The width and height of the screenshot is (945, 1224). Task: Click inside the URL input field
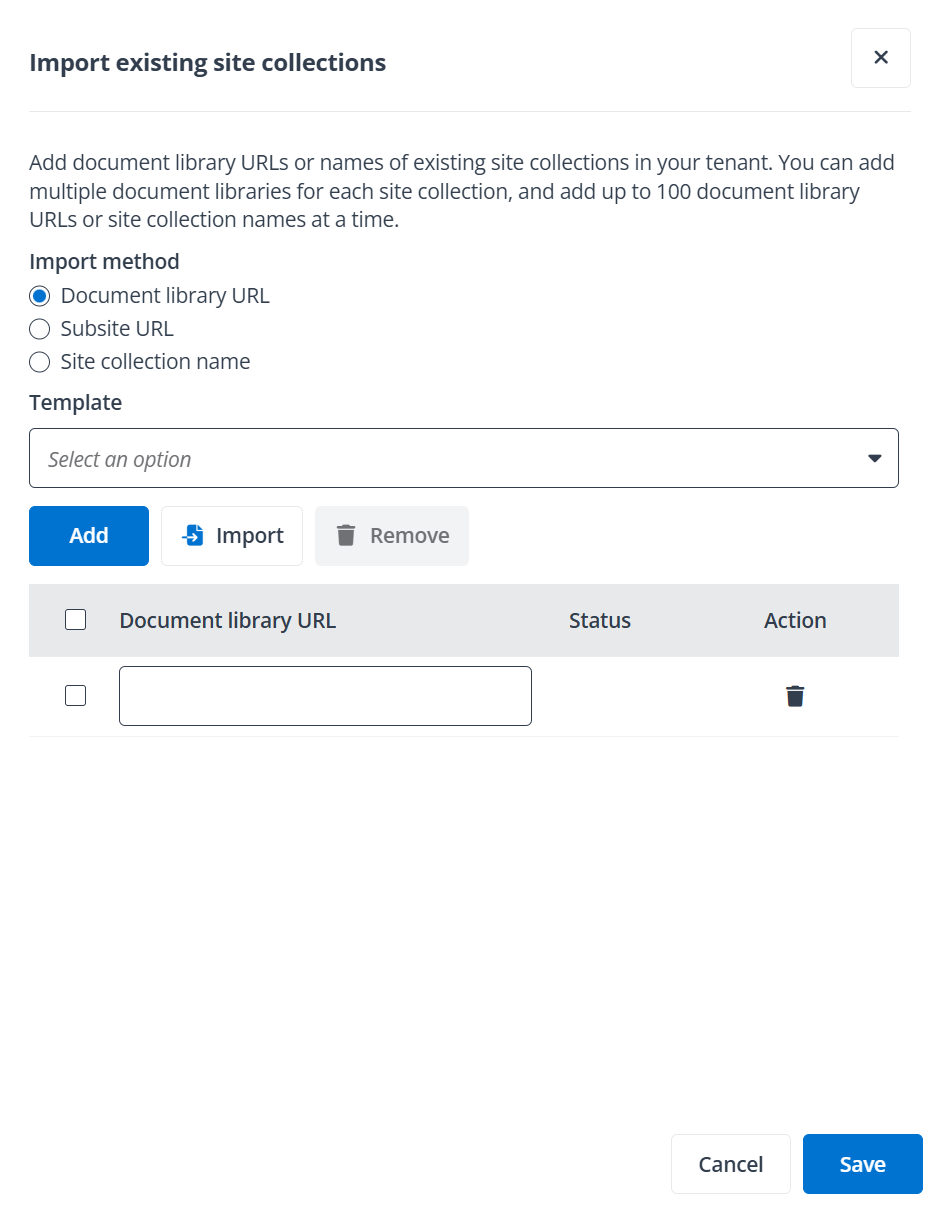click(325, 695)
